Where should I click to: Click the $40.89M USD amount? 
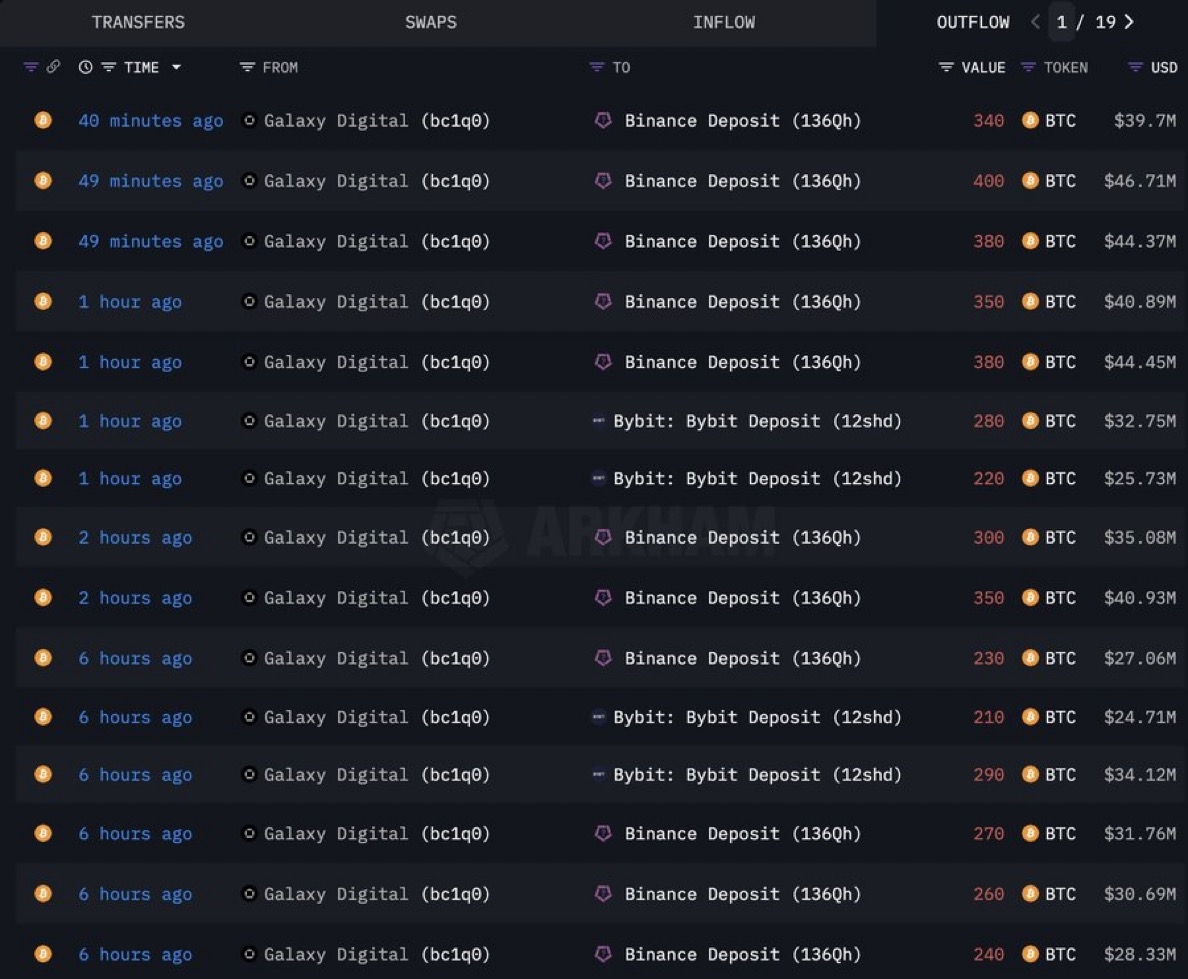(x=1140, y=302)
